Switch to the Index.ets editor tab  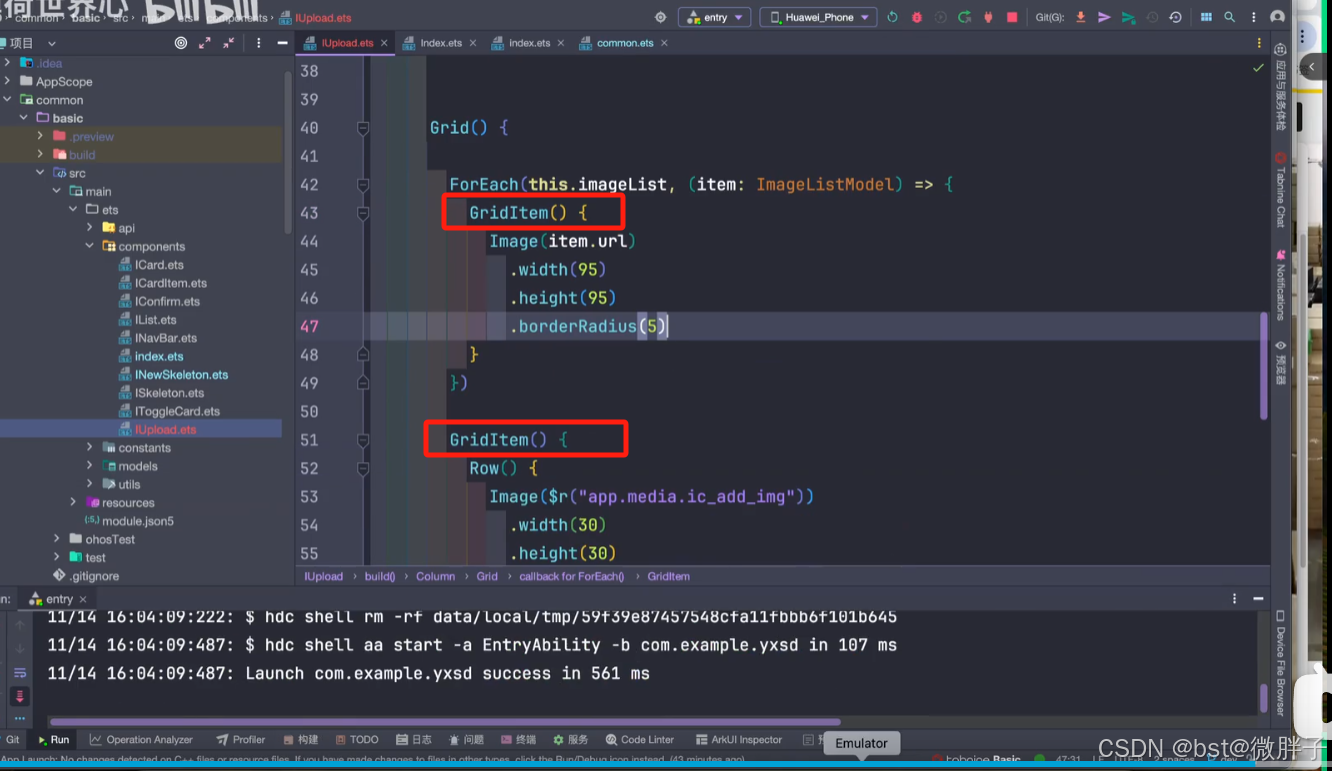[440, 43]
